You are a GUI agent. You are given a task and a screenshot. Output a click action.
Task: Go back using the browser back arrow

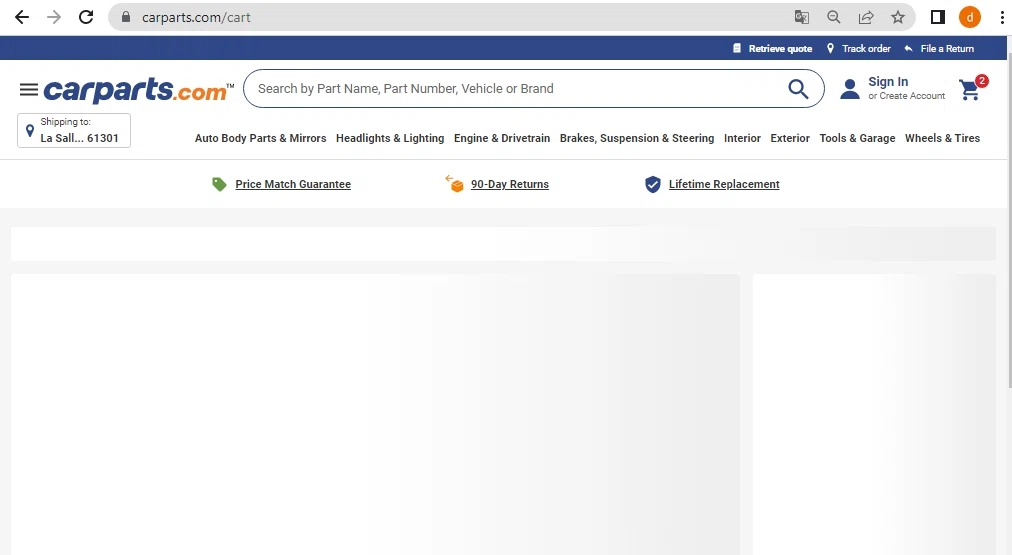22,17
